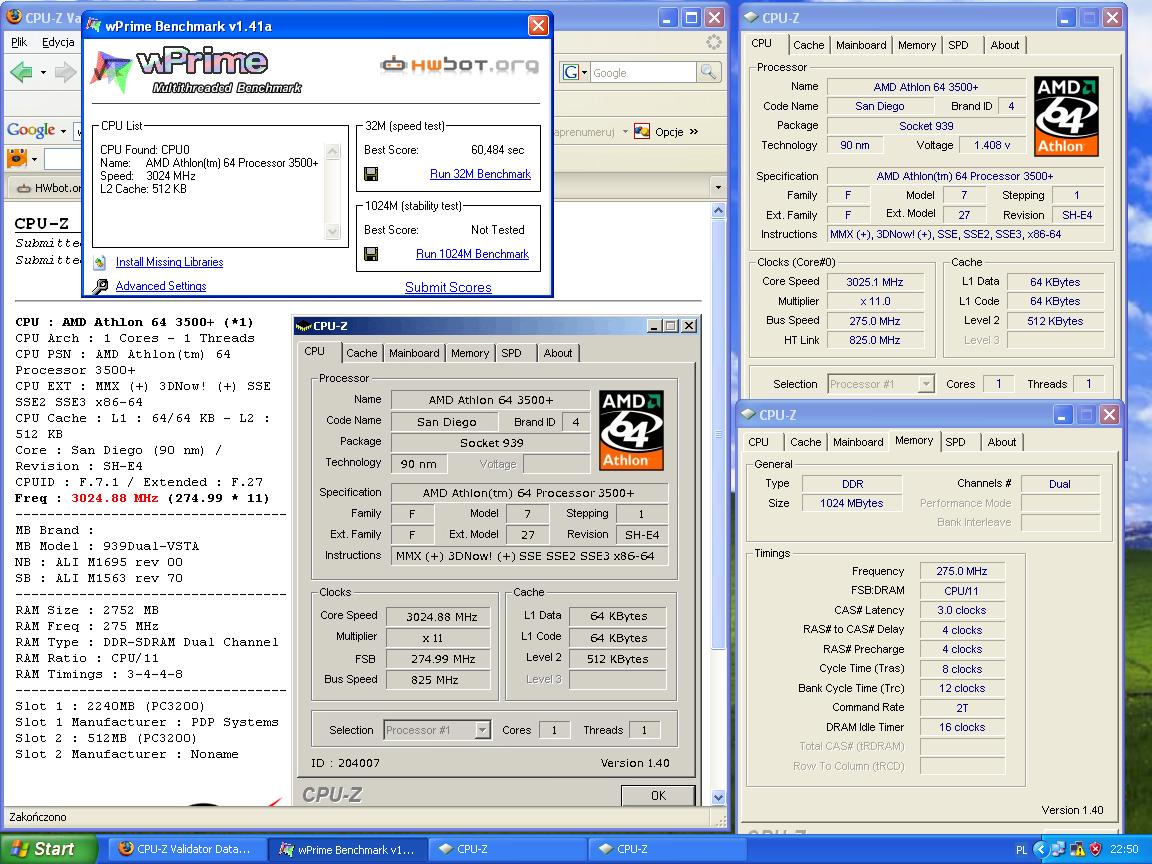Open the Plik menu
1152x864 pixels.
19,42
